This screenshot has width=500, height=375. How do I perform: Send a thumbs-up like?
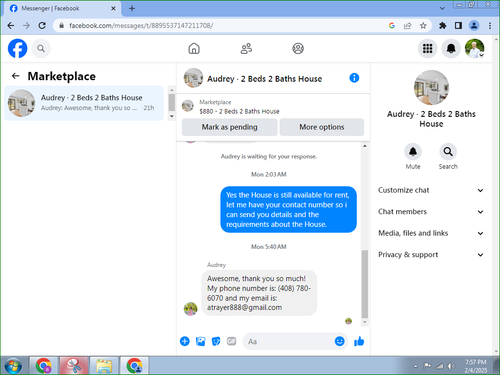click(359, 341)
